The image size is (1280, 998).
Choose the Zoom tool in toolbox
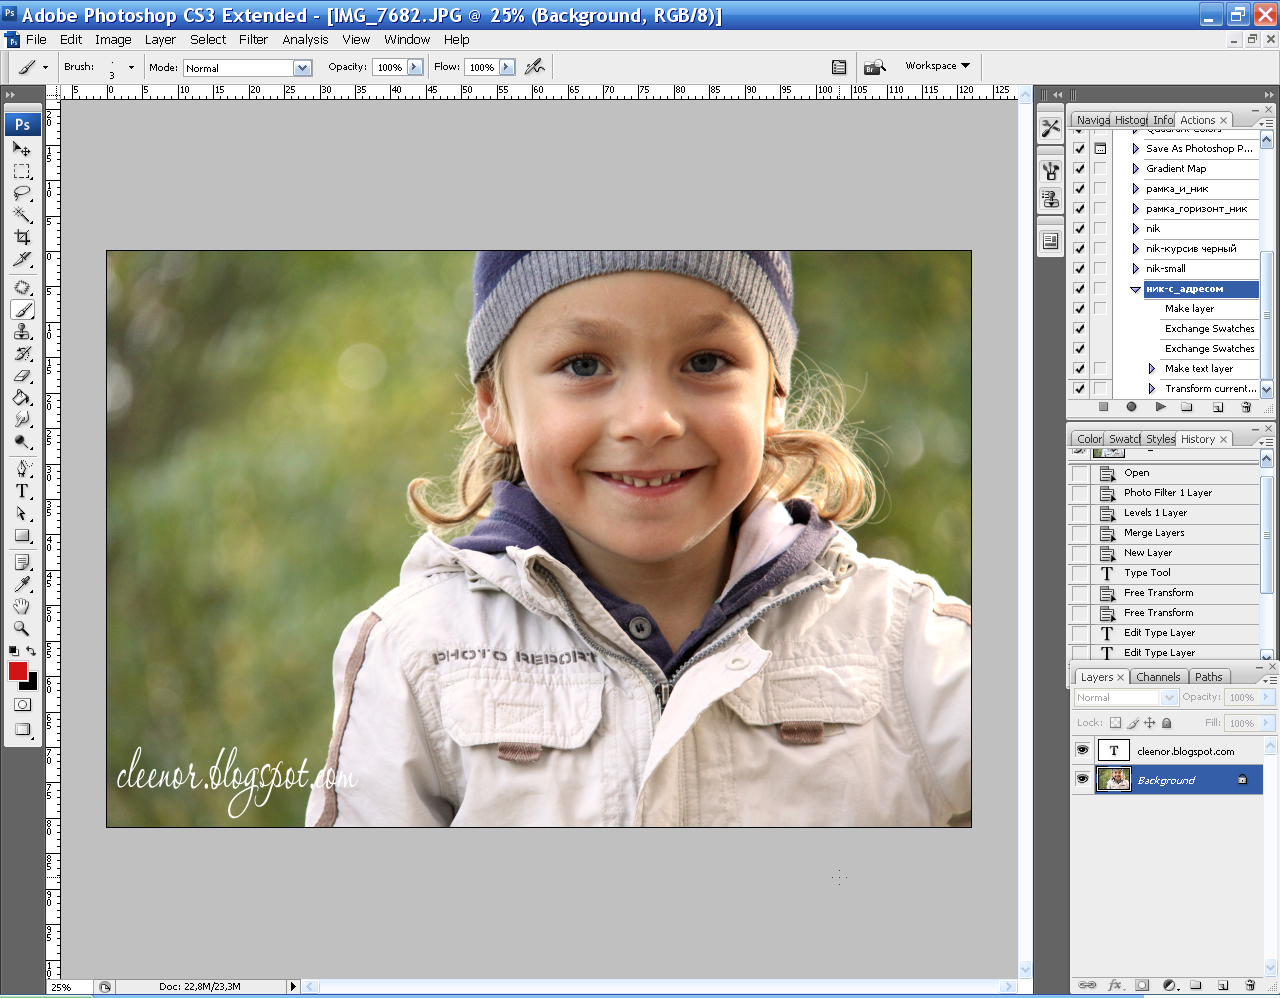[22, 628]
